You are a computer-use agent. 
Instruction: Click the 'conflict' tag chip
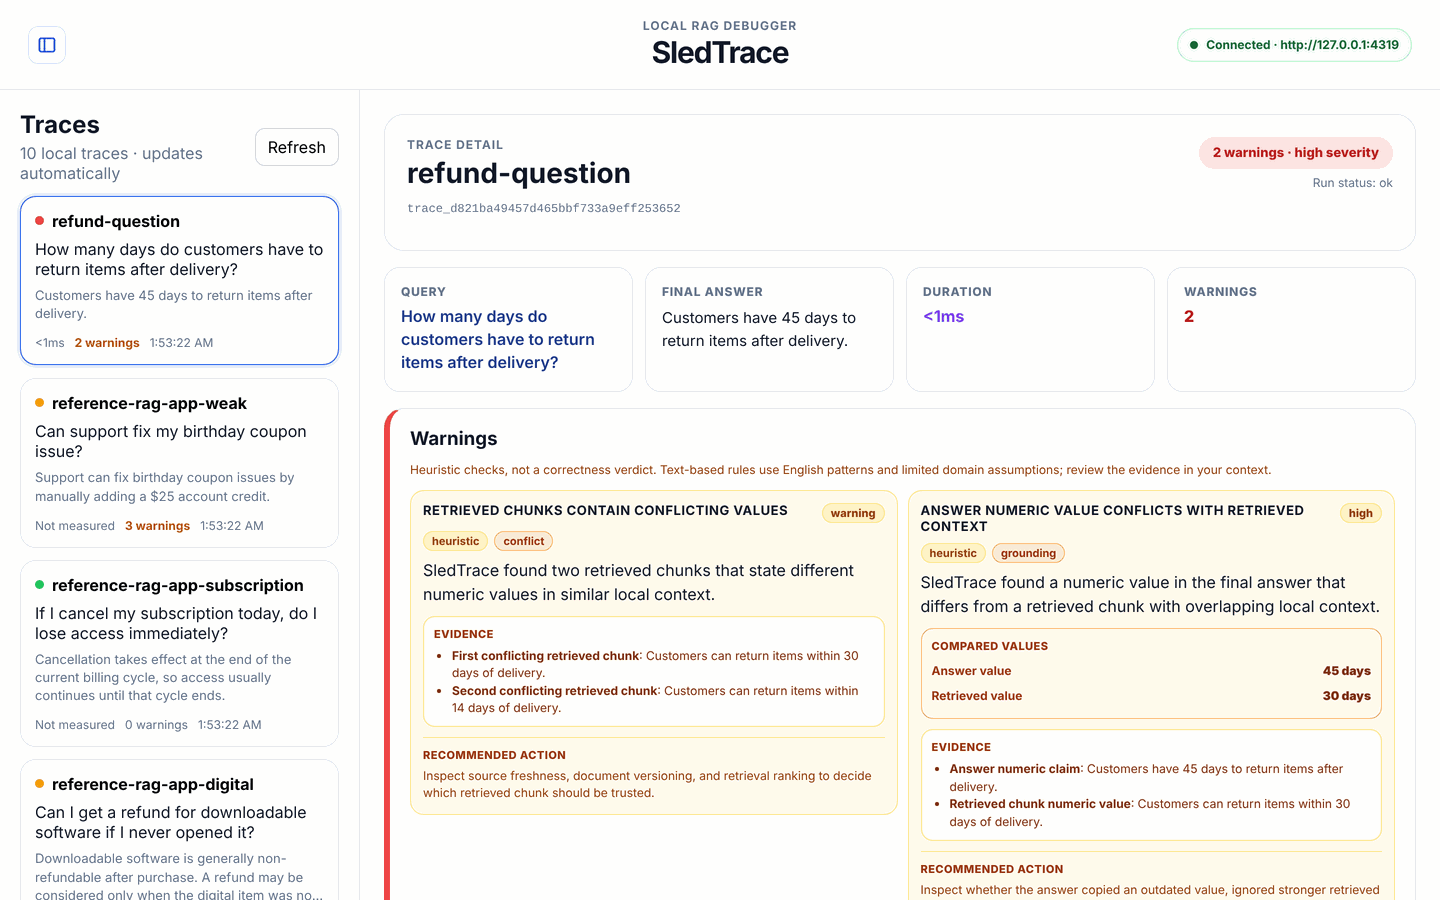[x=524, y=541]
